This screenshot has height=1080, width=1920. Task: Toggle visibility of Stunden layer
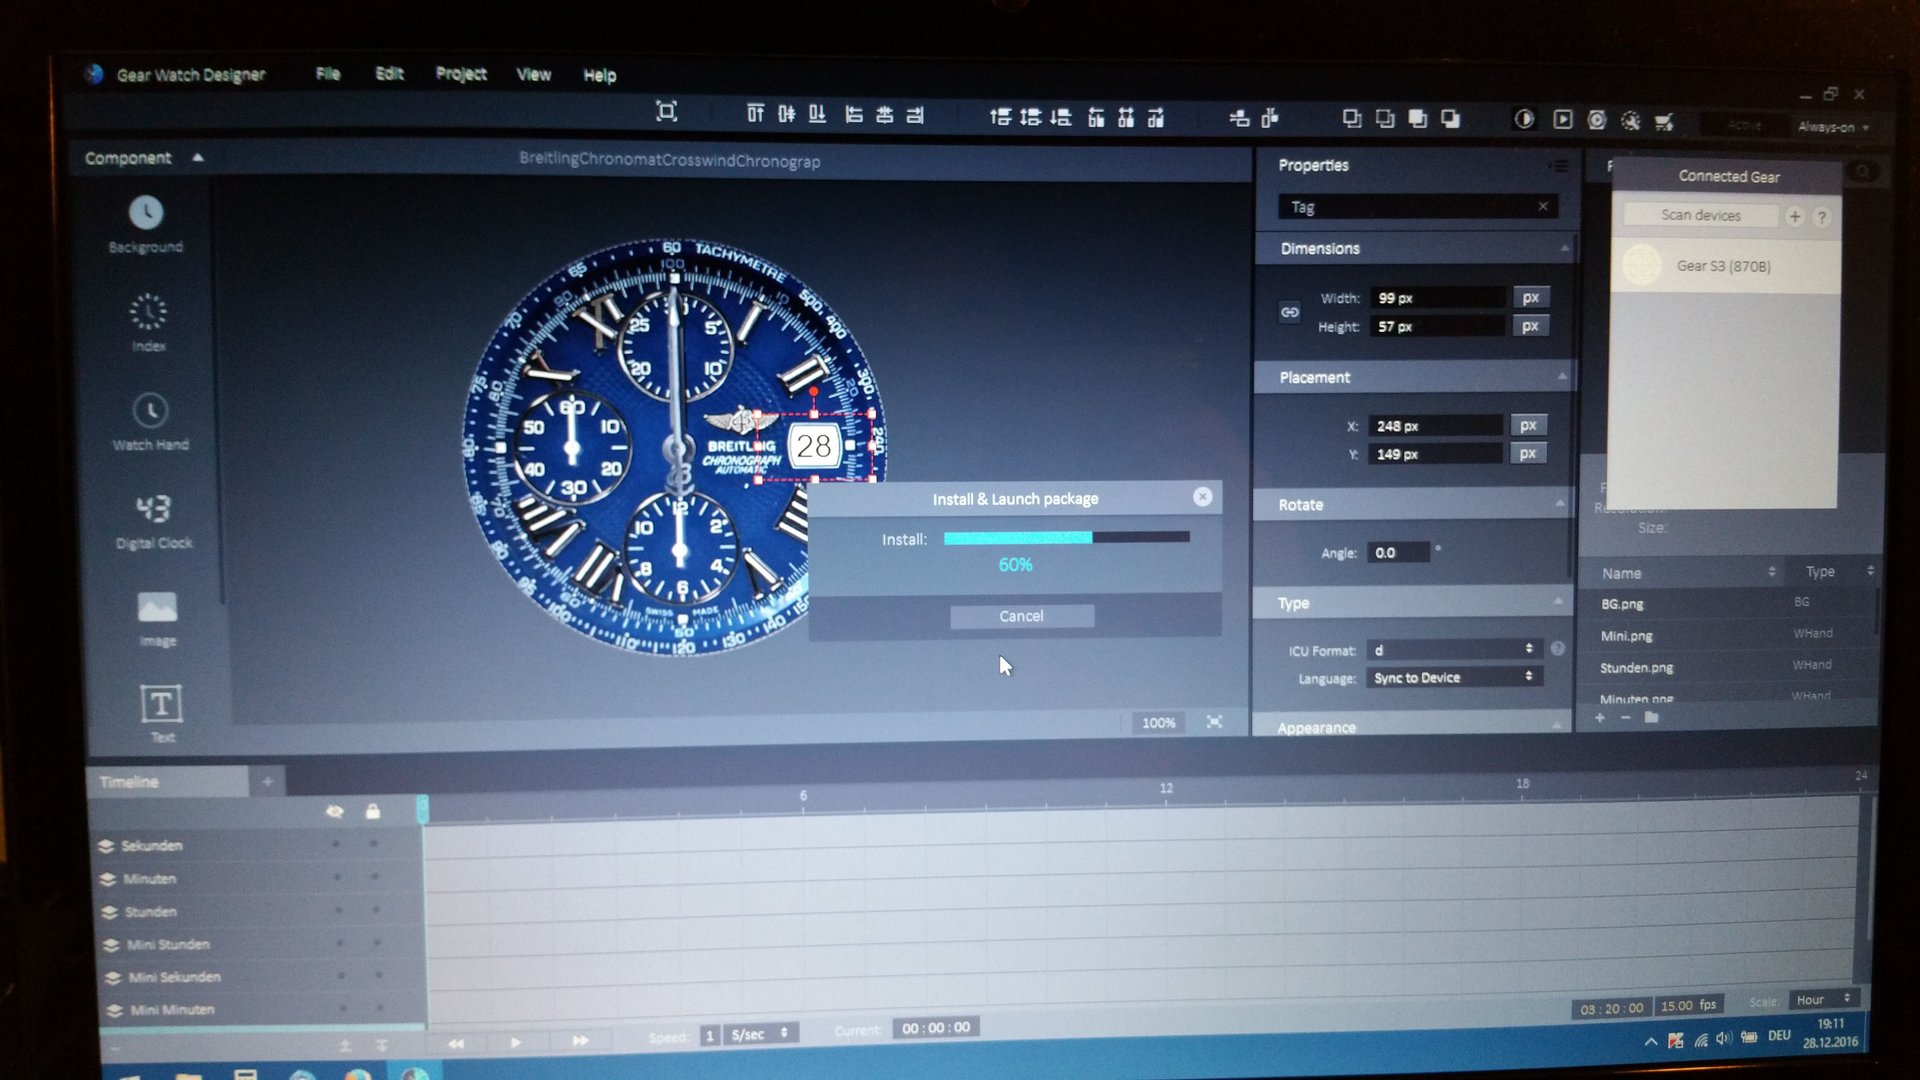click(338, 911)
